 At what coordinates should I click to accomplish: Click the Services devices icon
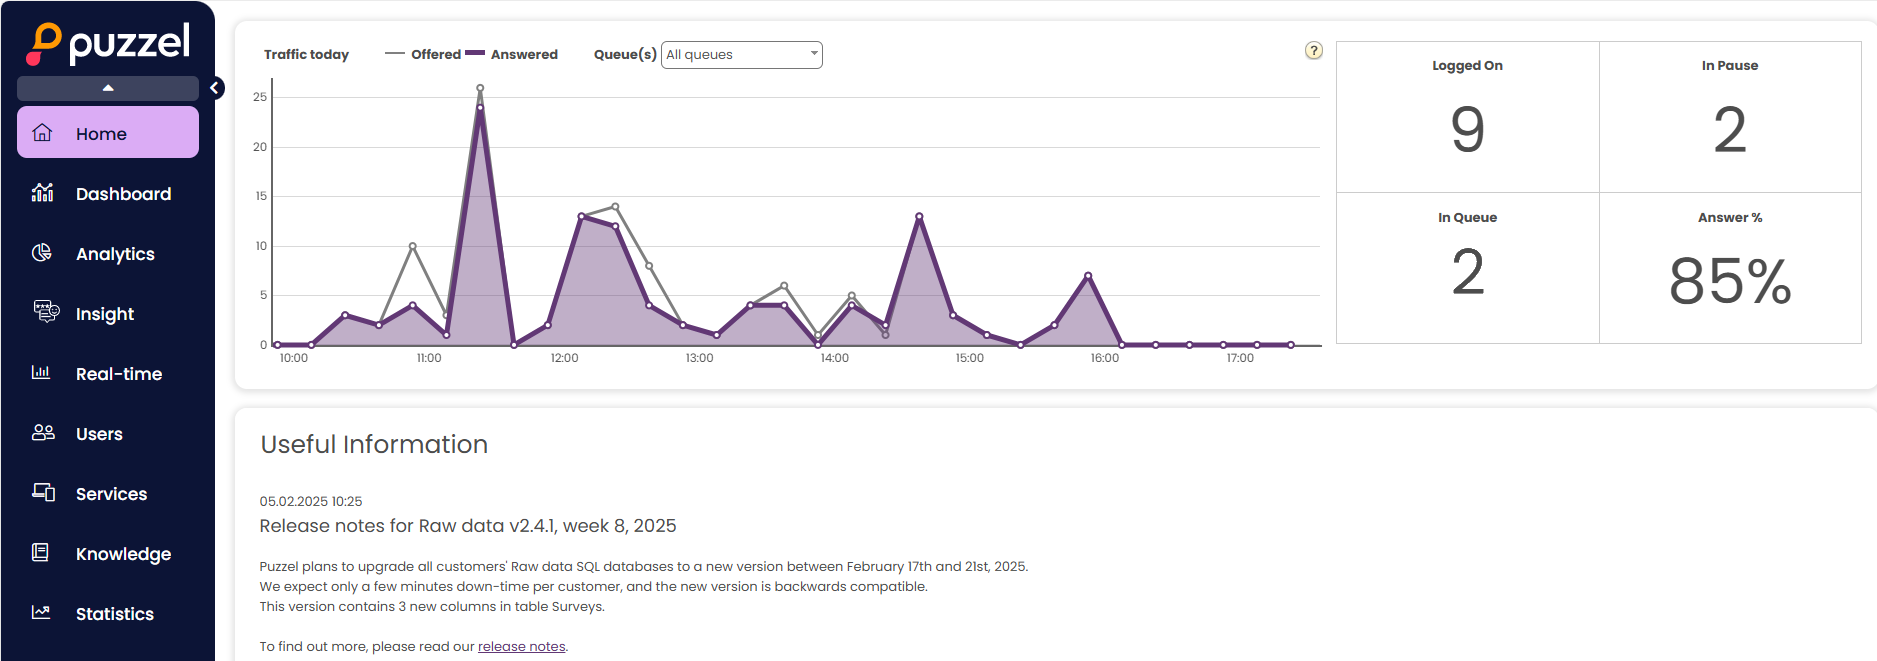(43, 492)
